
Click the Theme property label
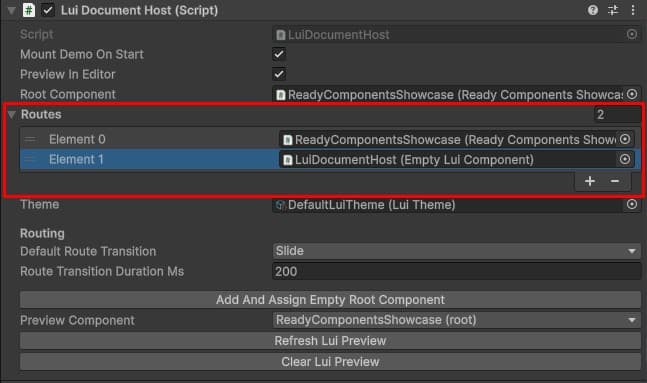(x=40, y=205)
